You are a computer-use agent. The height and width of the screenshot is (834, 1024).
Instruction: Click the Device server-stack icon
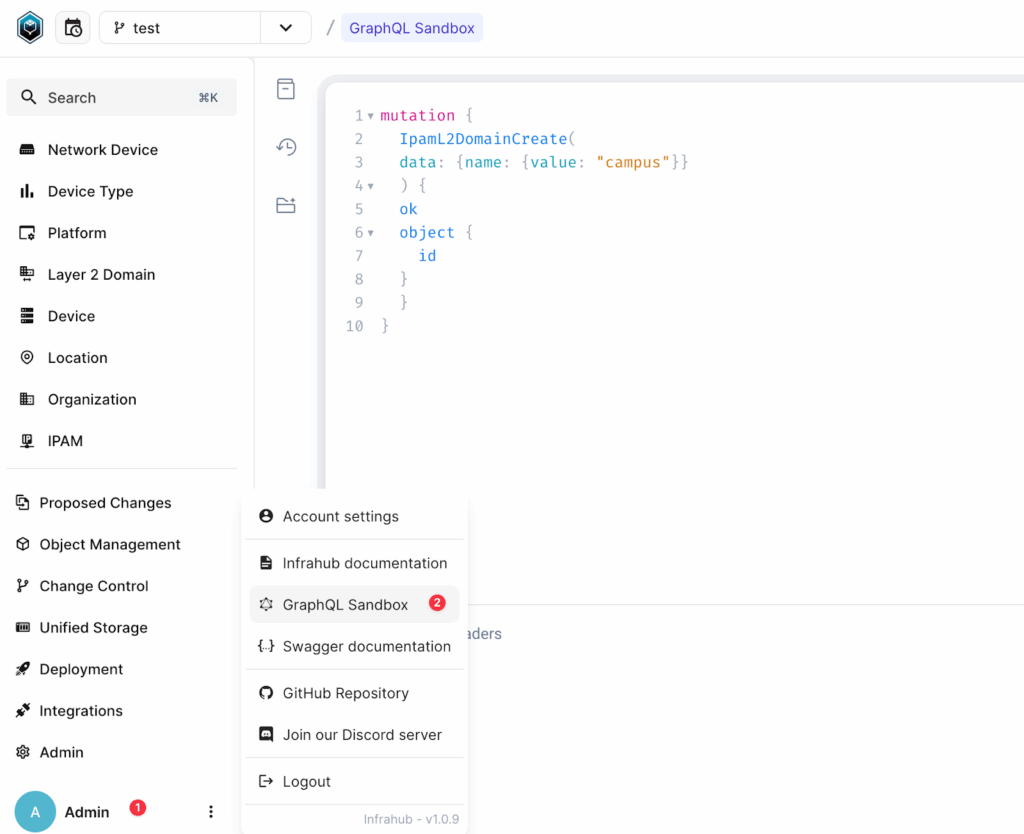pos(27,316)
